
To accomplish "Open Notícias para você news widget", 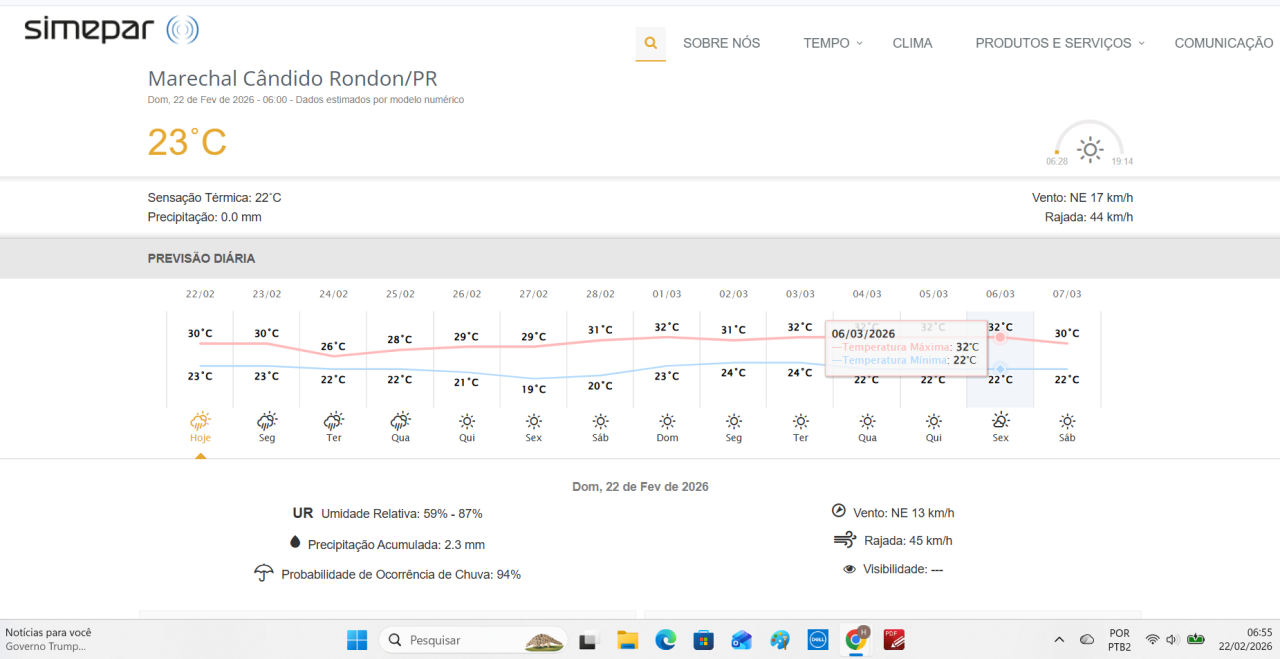I will (48, 639).
